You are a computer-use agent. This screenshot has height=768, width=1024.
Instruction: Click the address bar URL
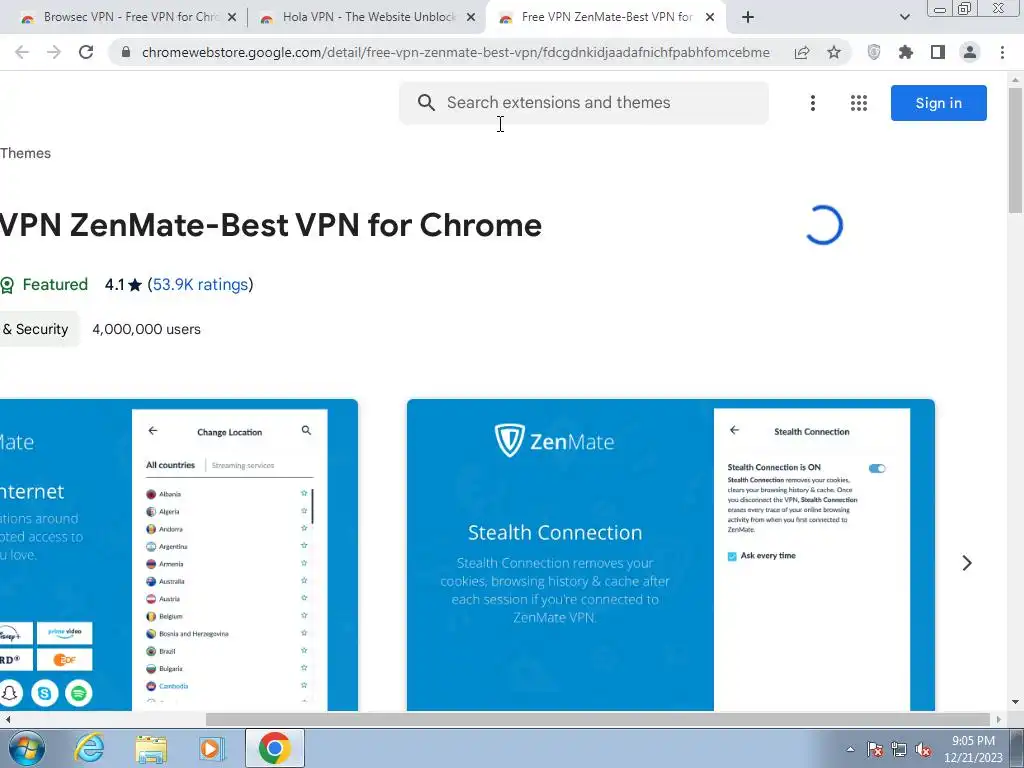(x=455, y=52)
